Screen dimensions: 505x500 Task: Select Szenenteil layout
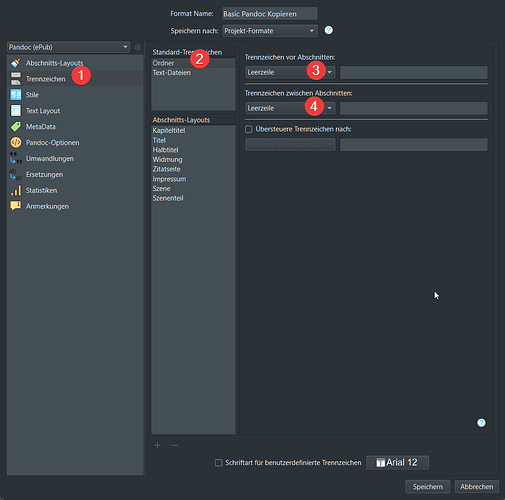(193, 198)
